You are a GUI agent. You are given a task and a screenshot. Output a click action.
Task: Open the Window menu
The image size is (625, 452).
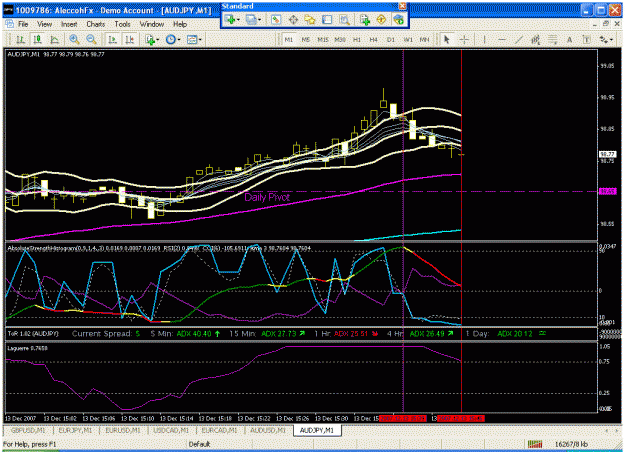click(x=151, y=24)
